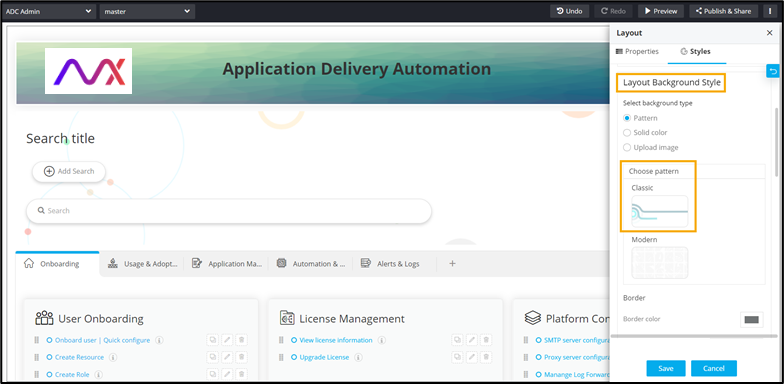
Task: Open the Onboarding tab
Action: (57, 264)
